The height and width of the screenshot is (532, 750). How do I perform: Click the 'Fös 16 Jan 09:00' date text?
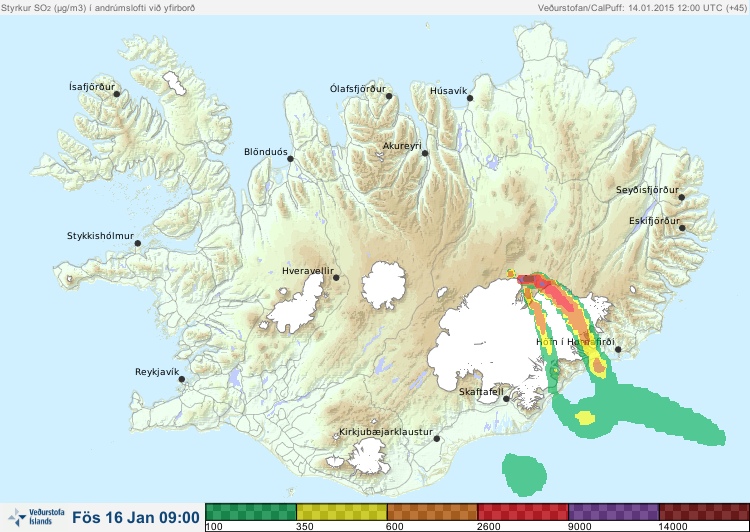point(136,517)
